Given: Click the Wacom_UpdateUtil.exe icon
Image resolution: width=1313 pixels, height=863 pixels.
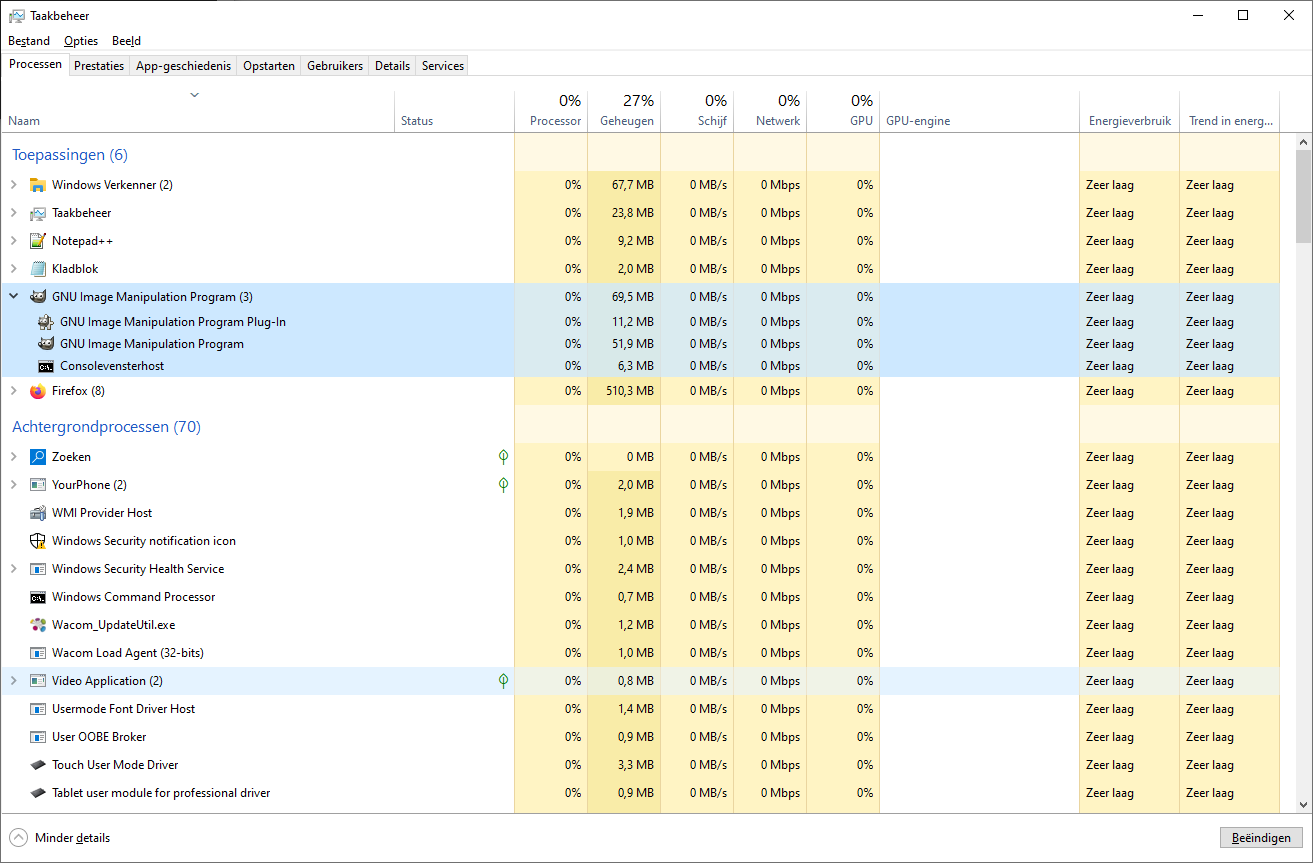Looking at the screenshot, I should (x=38, y=625).
